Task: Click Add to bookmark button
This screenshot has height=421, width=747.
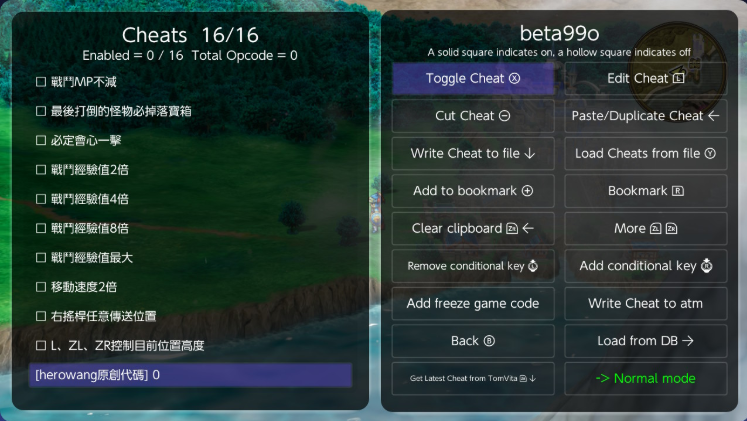Action: 473,191
